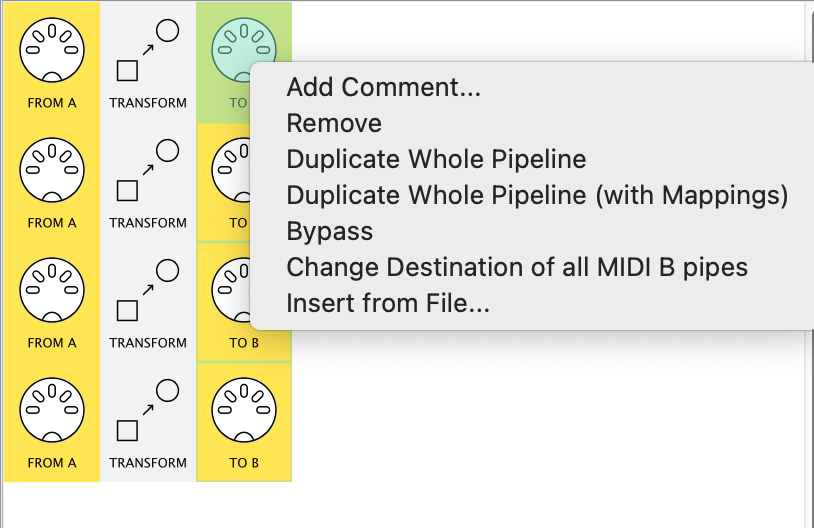Select Insert from File... menu option
The image size is (814, 528).
point(388,303)
